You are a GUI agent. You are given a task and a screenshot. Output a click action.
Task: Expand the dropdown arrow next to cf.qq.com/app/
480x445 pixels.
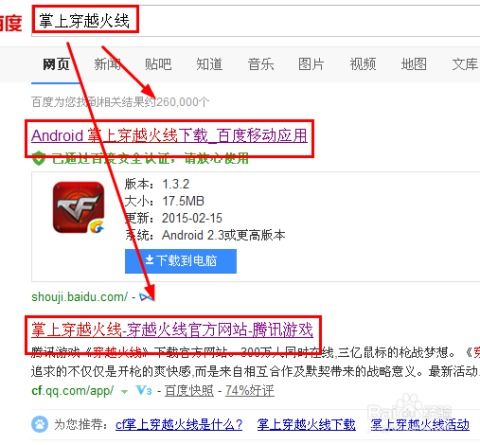click(x=124, y=392)
